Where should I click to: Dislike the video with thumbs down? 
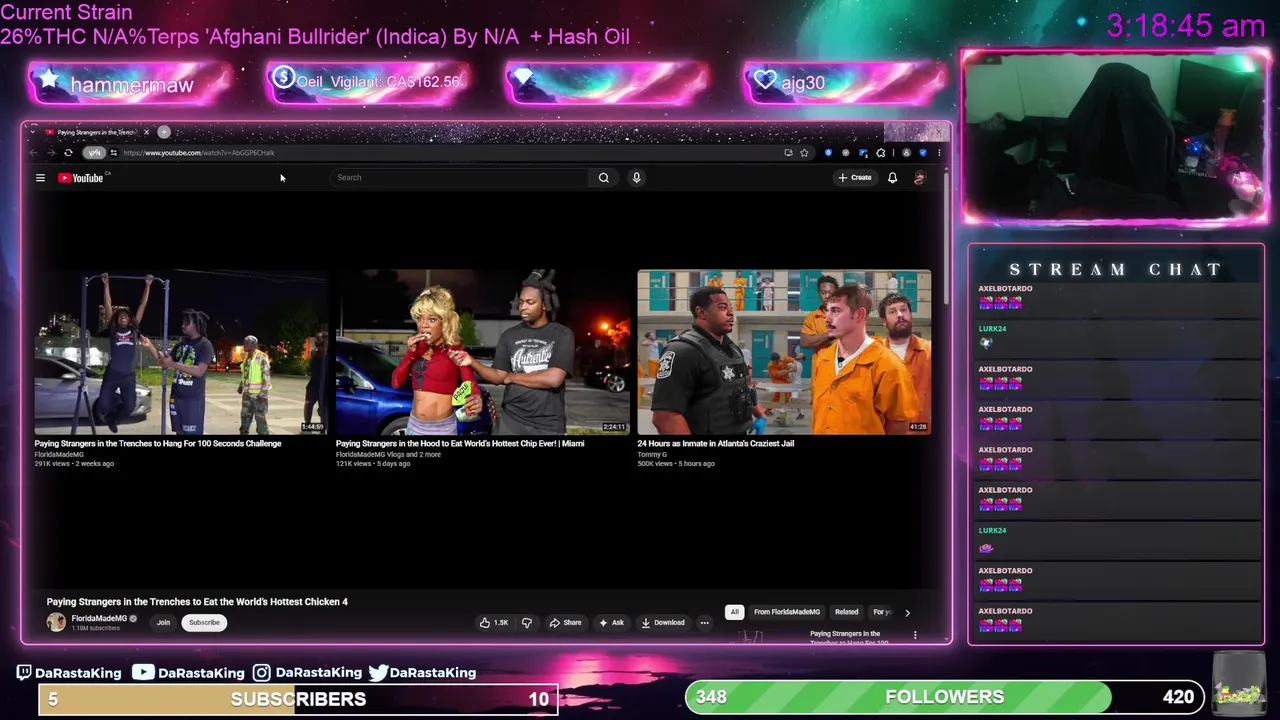click(527, 623)
